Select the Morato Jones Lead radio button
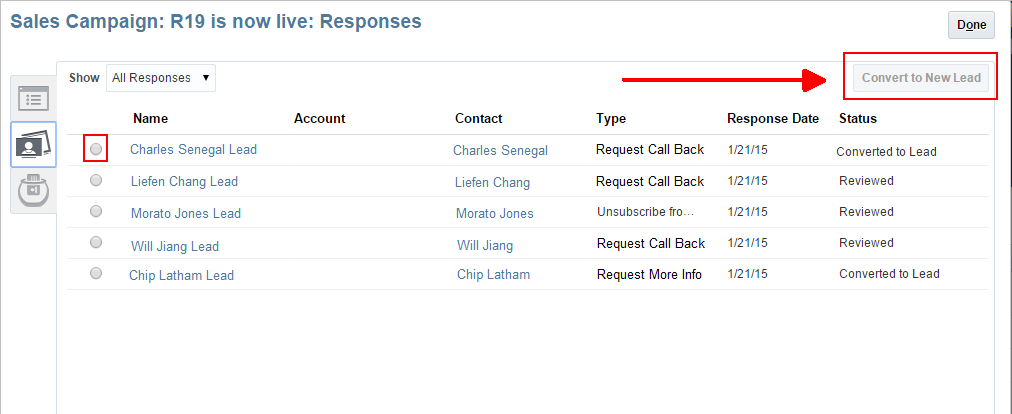 96,212
